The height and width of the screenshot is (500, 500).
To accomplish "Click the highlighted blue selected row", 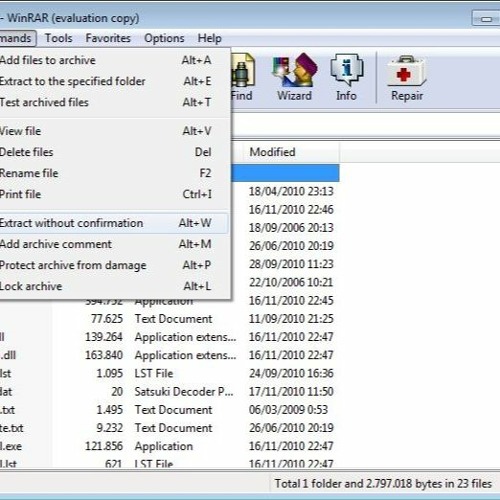I will point(285,173).
